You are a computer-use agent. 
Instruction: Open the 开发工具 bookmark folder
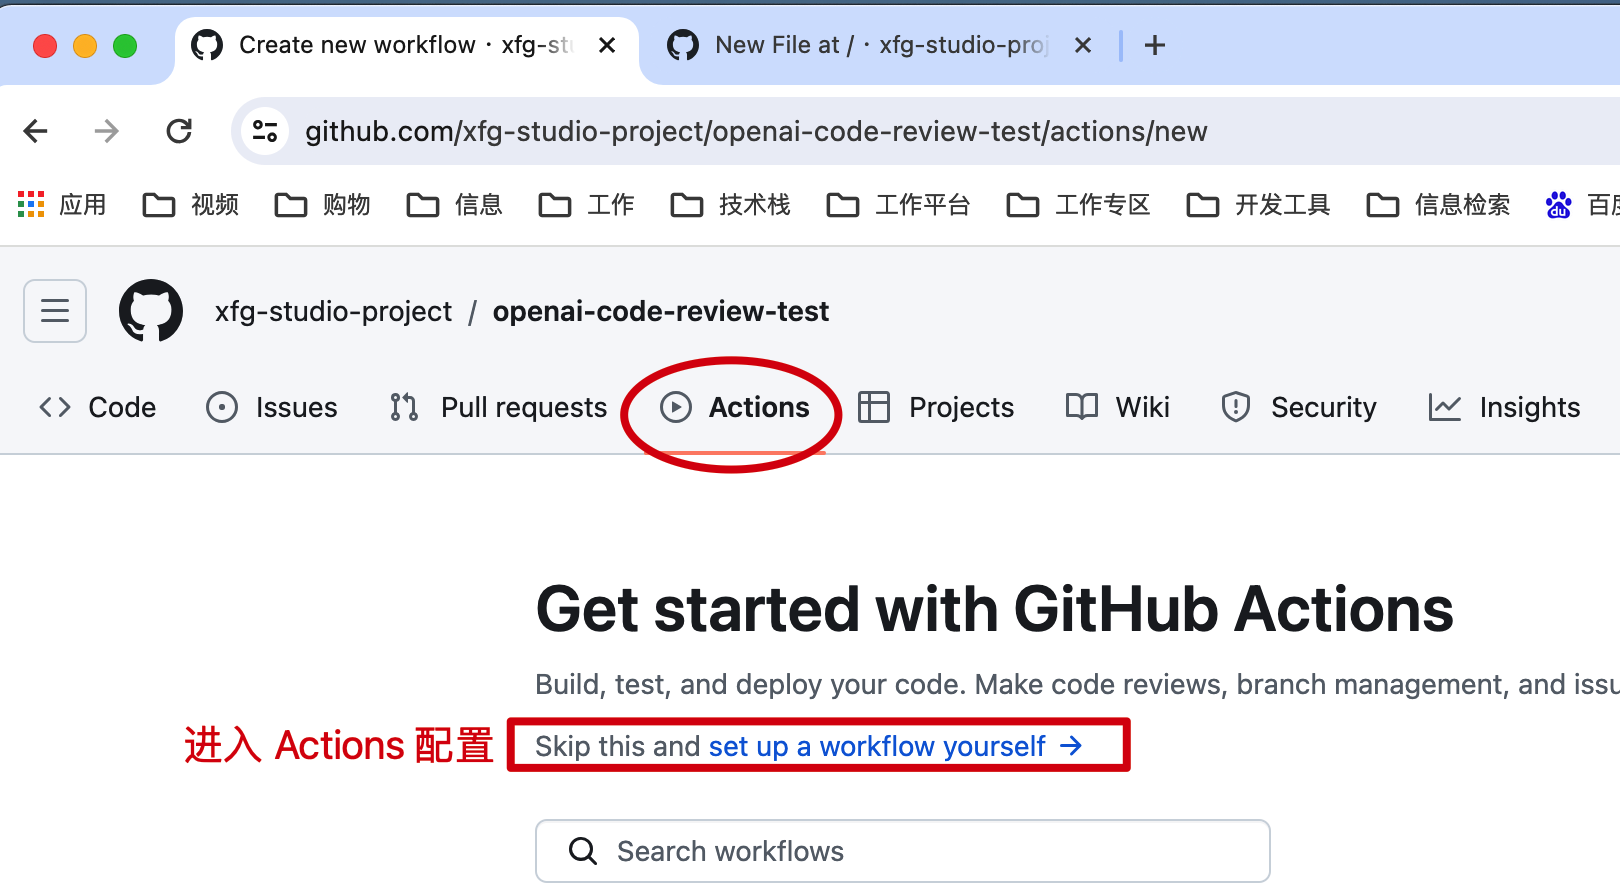(x=1258, y=205)
